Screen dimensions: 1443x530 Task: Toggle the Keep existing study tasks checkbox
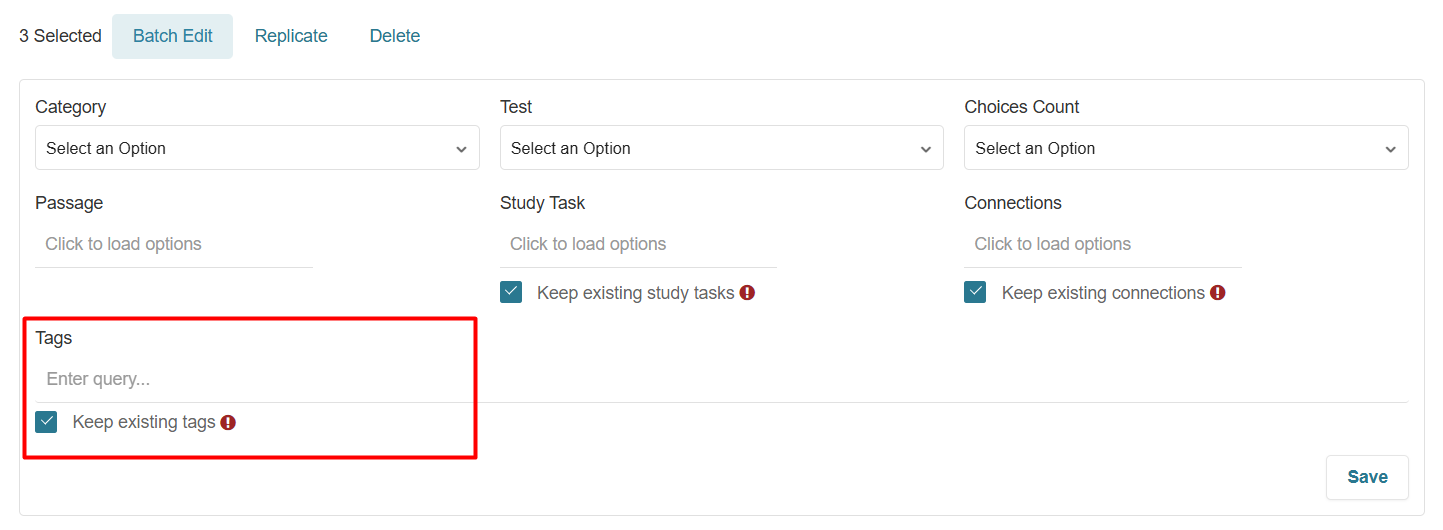click(511, 292)
